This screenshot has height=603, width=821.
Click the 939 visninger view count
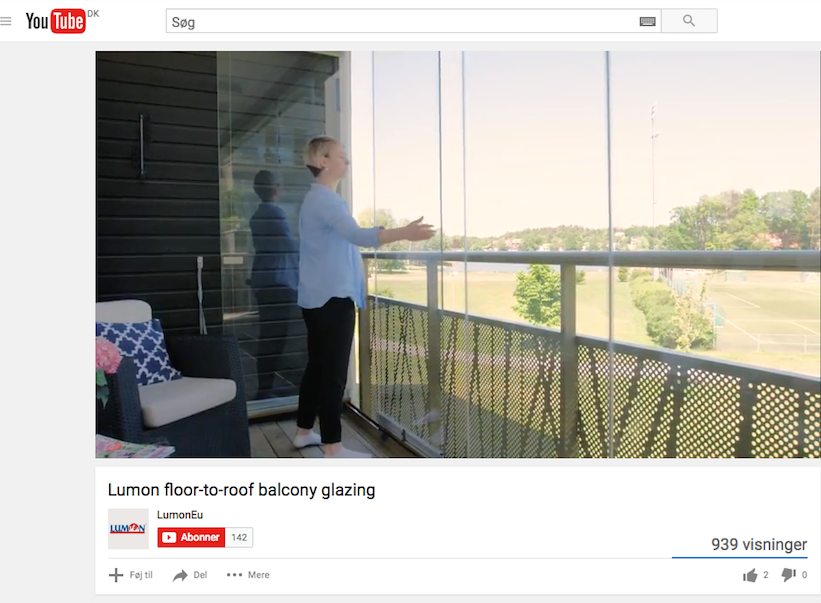click(x=759, y=544)
